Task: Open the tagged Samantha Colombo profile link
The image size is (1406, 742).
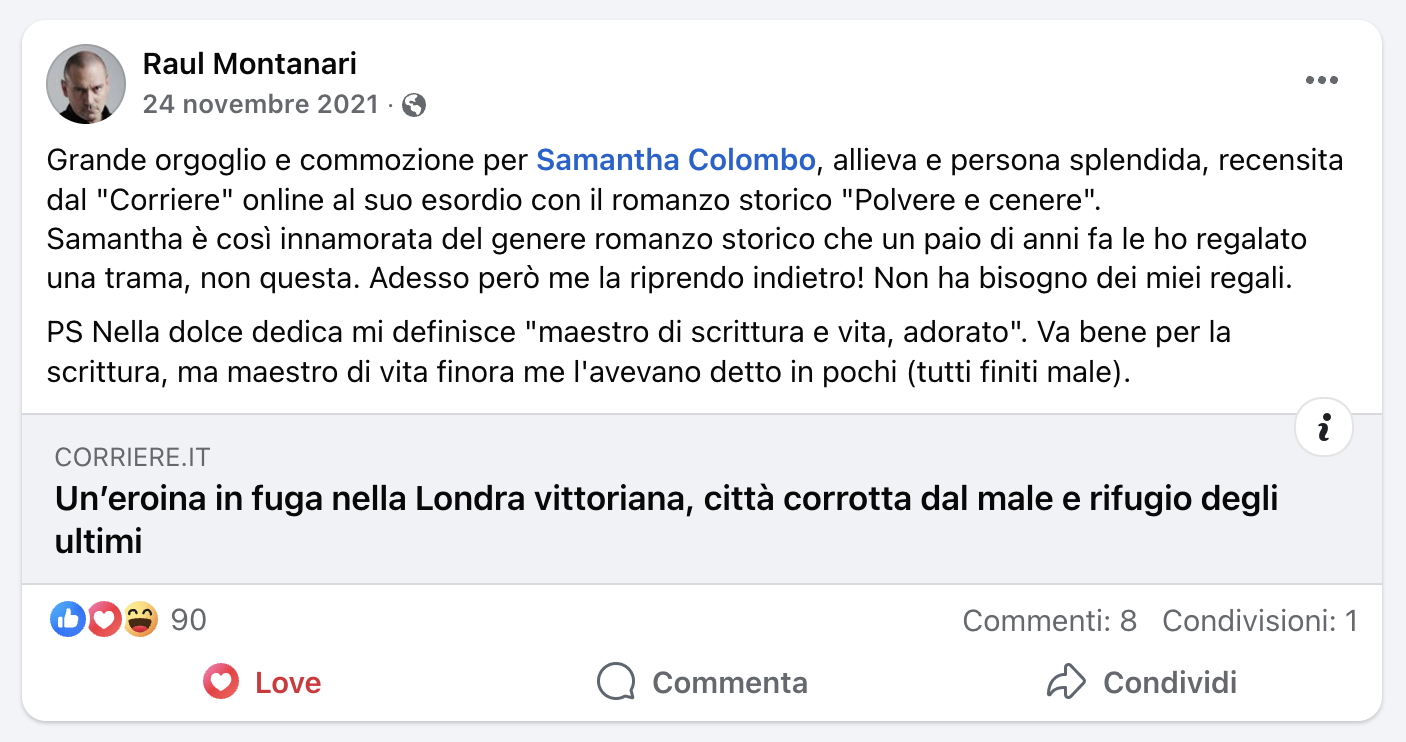Action: pos(676,160)
